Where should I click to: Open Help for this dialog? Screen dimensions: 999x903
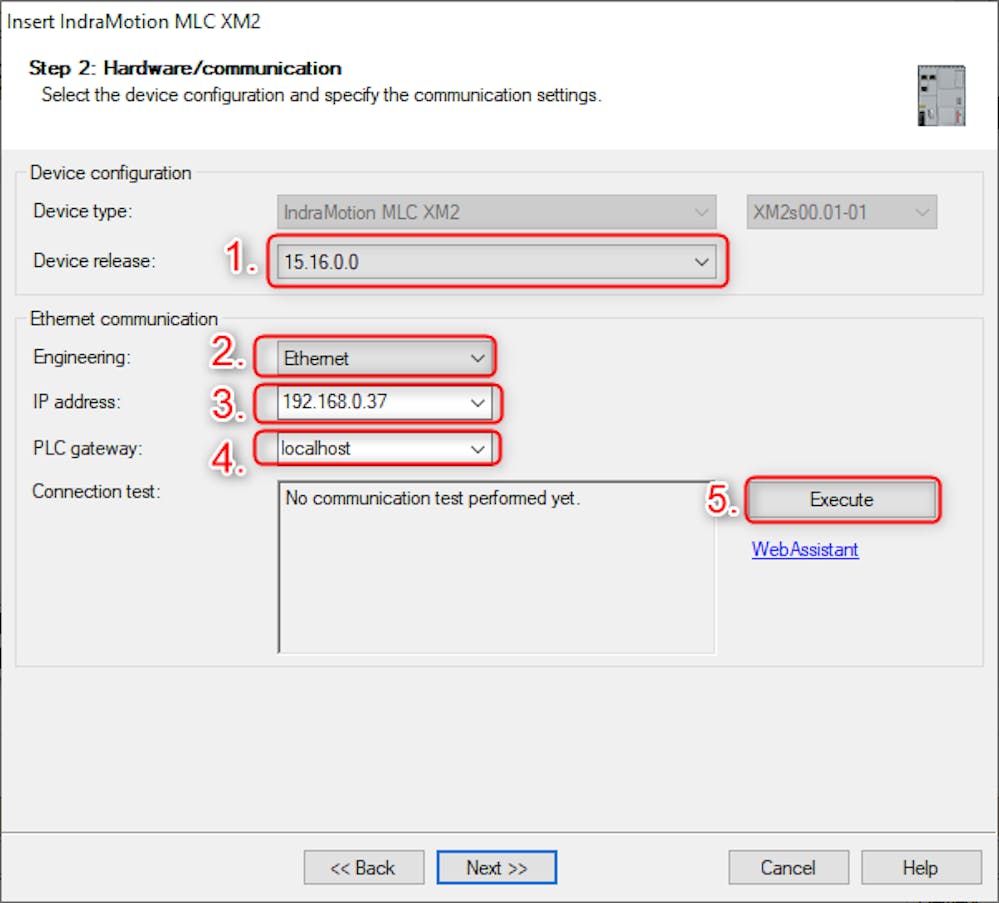[920, 867]
